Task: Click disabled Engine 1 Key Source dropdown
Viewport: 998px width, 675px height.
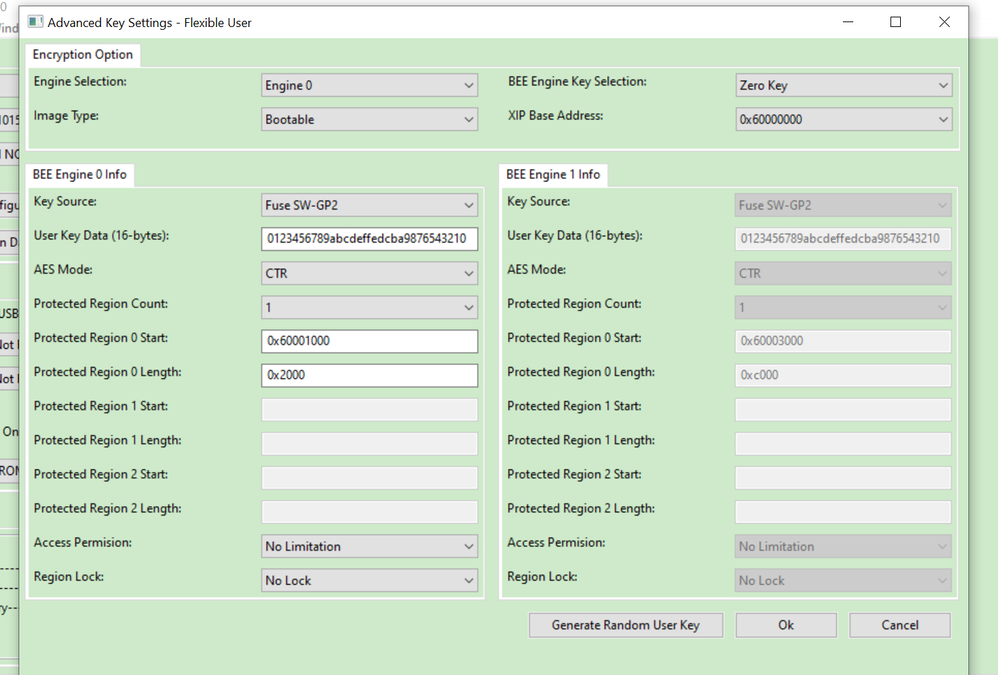Action: click(843, 205)
